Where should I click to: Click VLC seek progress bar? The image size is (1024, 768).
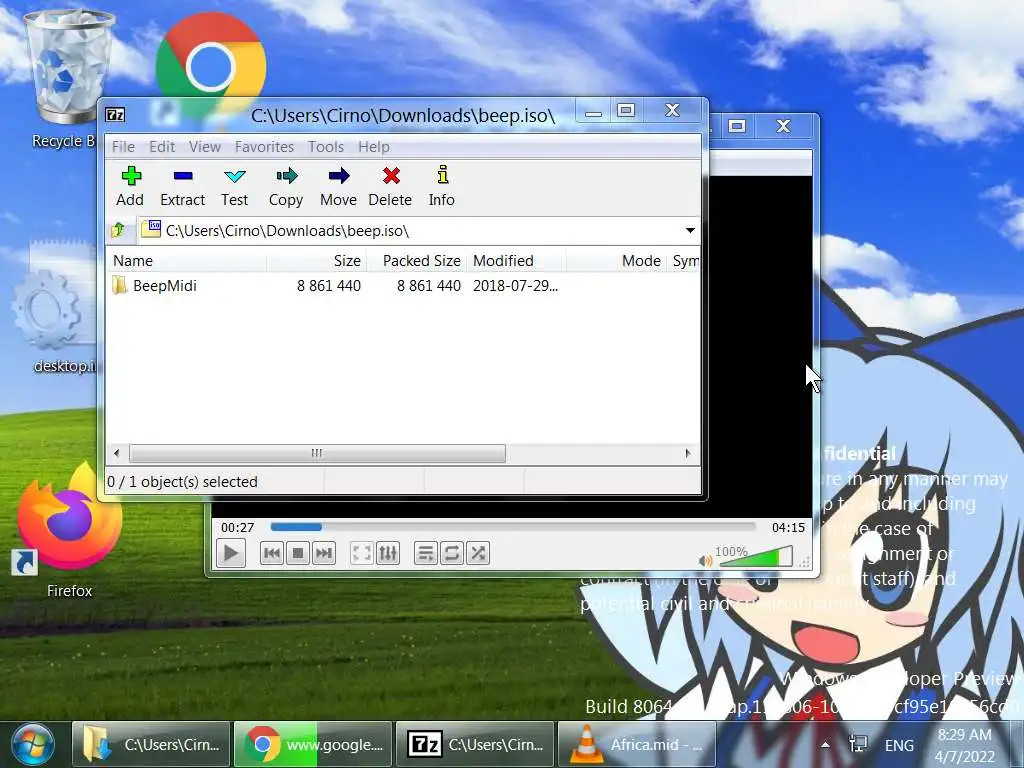click(x=513, y=527)
